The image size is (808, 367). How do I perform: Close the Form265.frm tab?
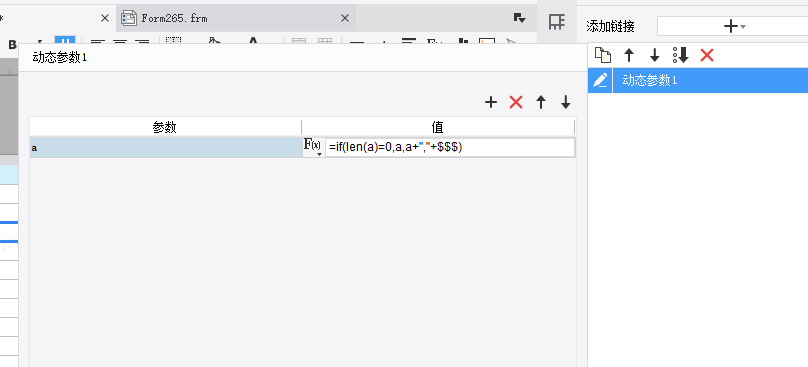[345, 18]
